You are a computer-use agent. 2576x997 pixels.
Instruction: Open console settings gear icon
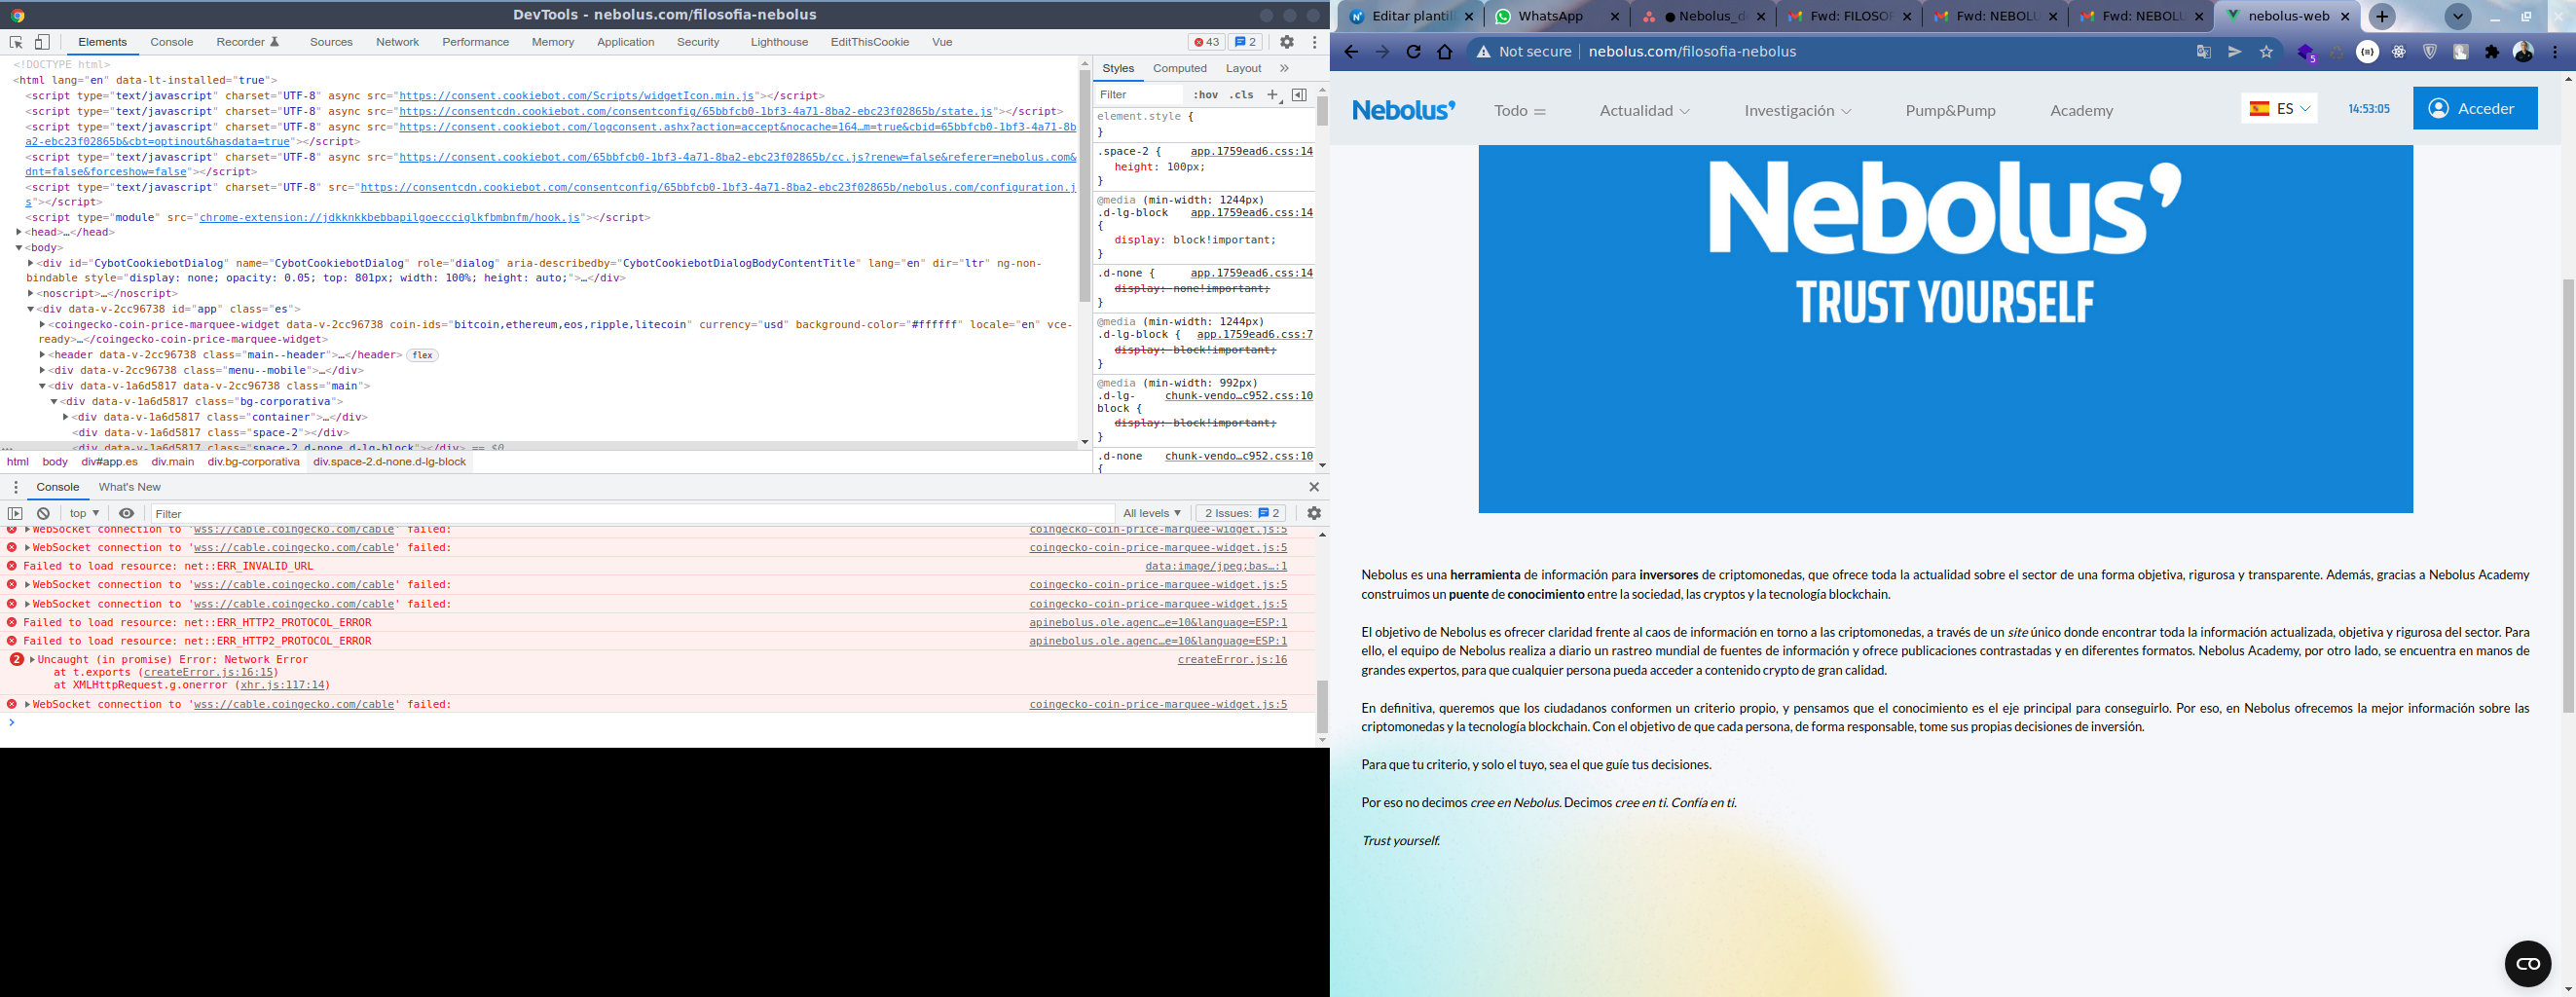(x=1314, y=513)
